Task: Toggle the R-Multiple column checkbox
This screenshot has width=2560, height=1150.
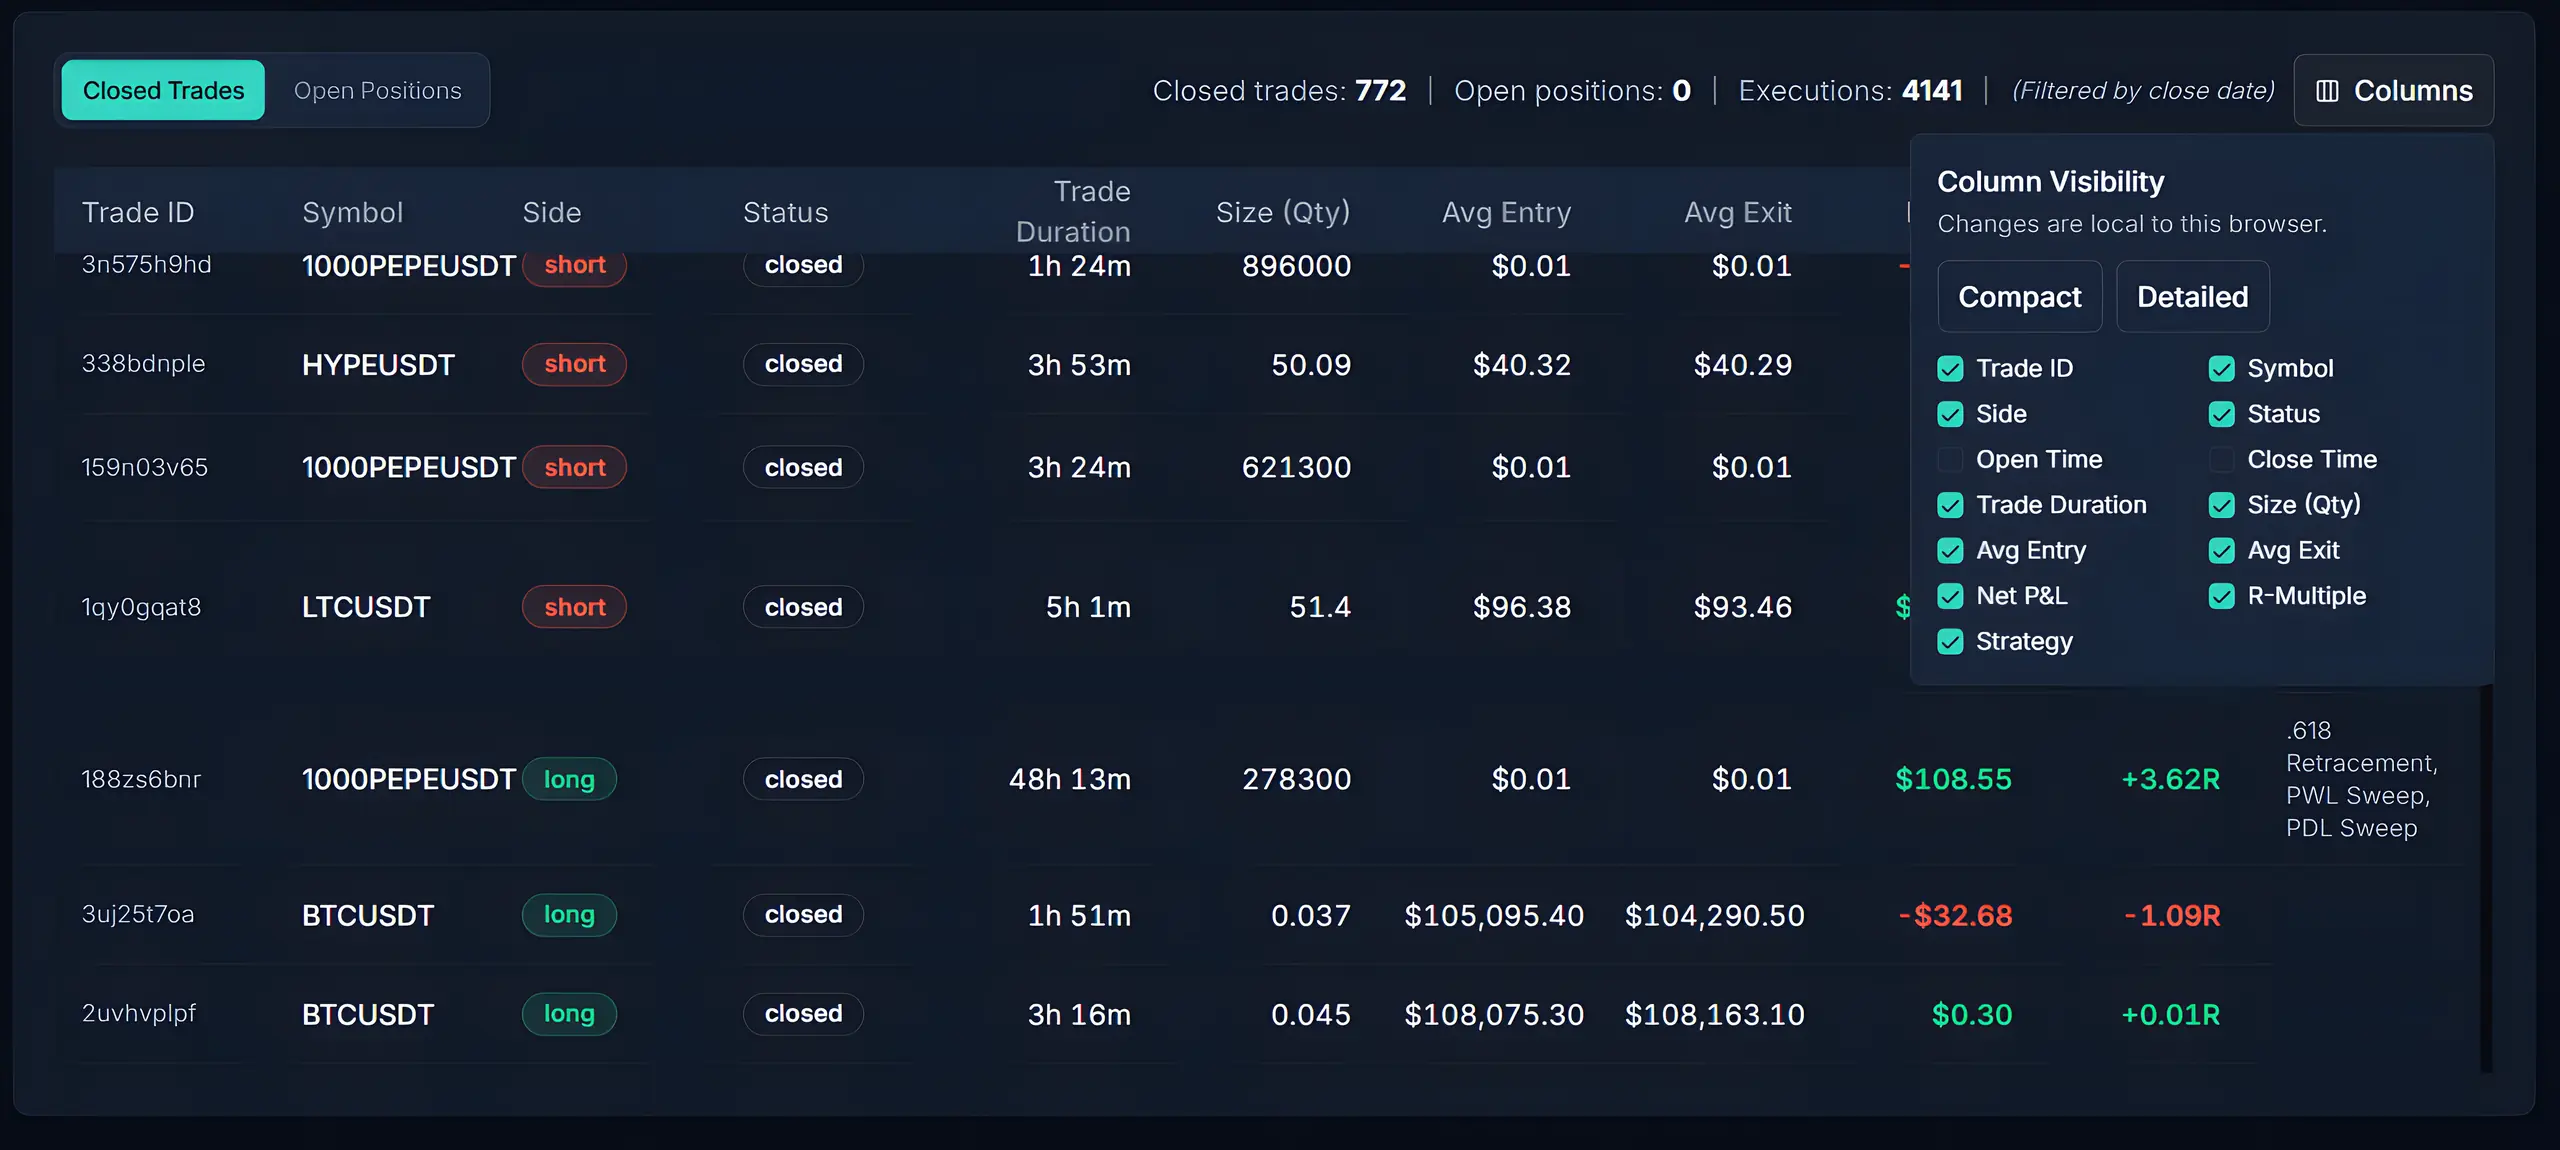Action: [2223, 596]
